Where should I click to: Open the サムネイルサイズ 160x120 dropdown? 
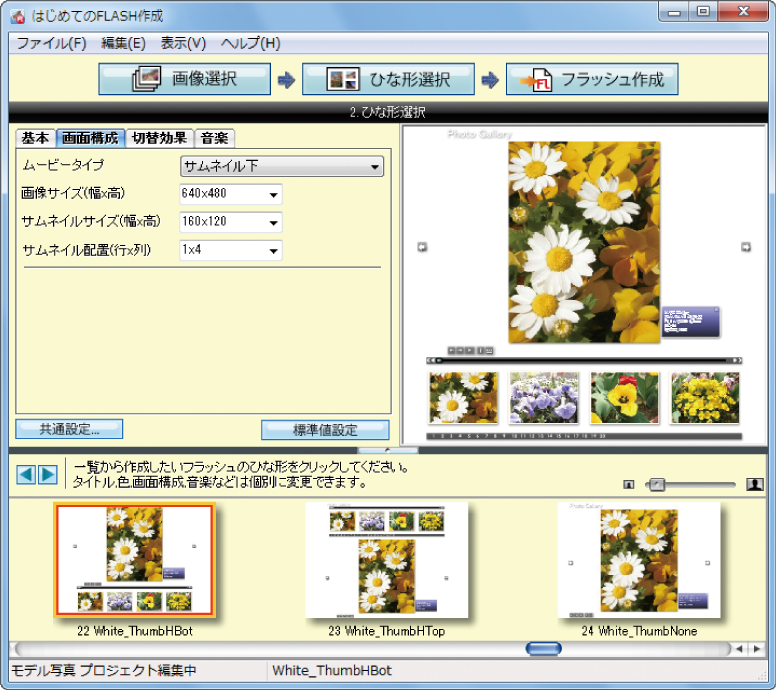coord(231,222)
